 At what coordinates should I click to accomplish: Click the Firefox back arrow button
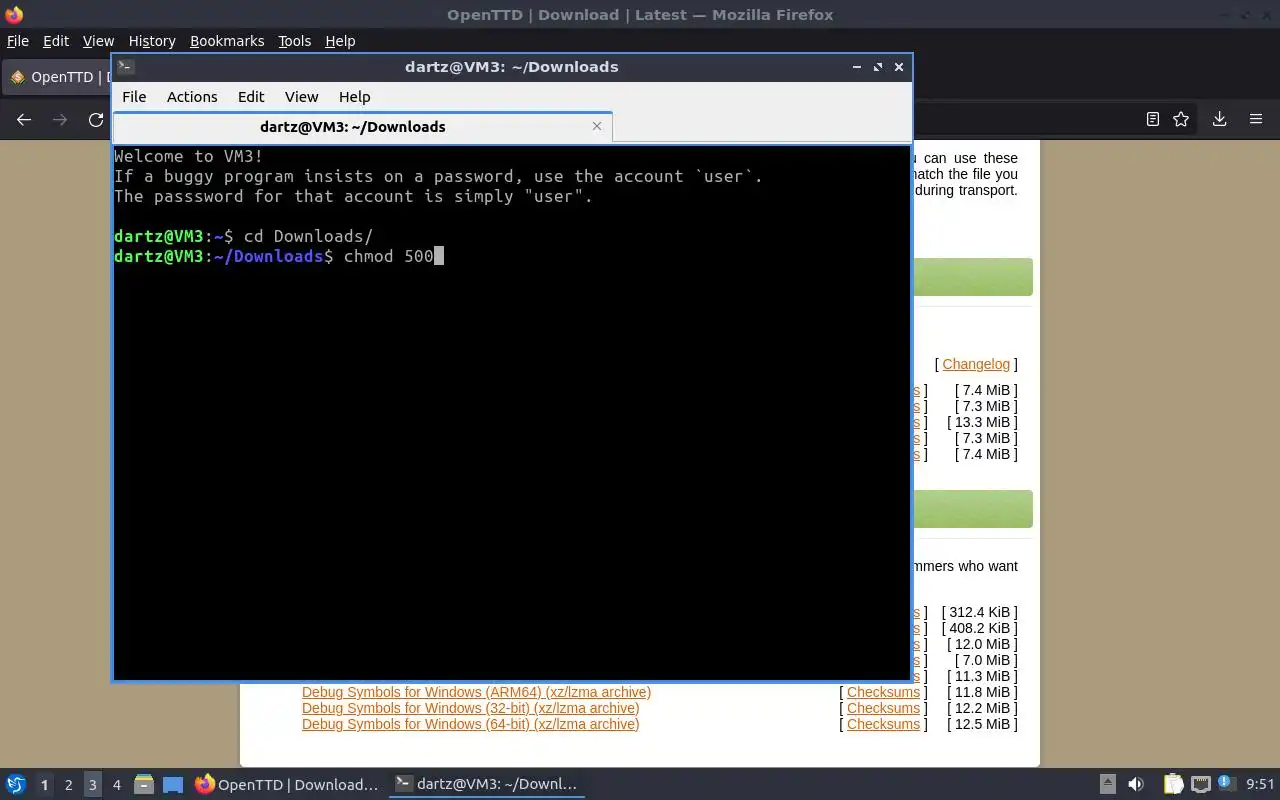(x=24, y=119)
